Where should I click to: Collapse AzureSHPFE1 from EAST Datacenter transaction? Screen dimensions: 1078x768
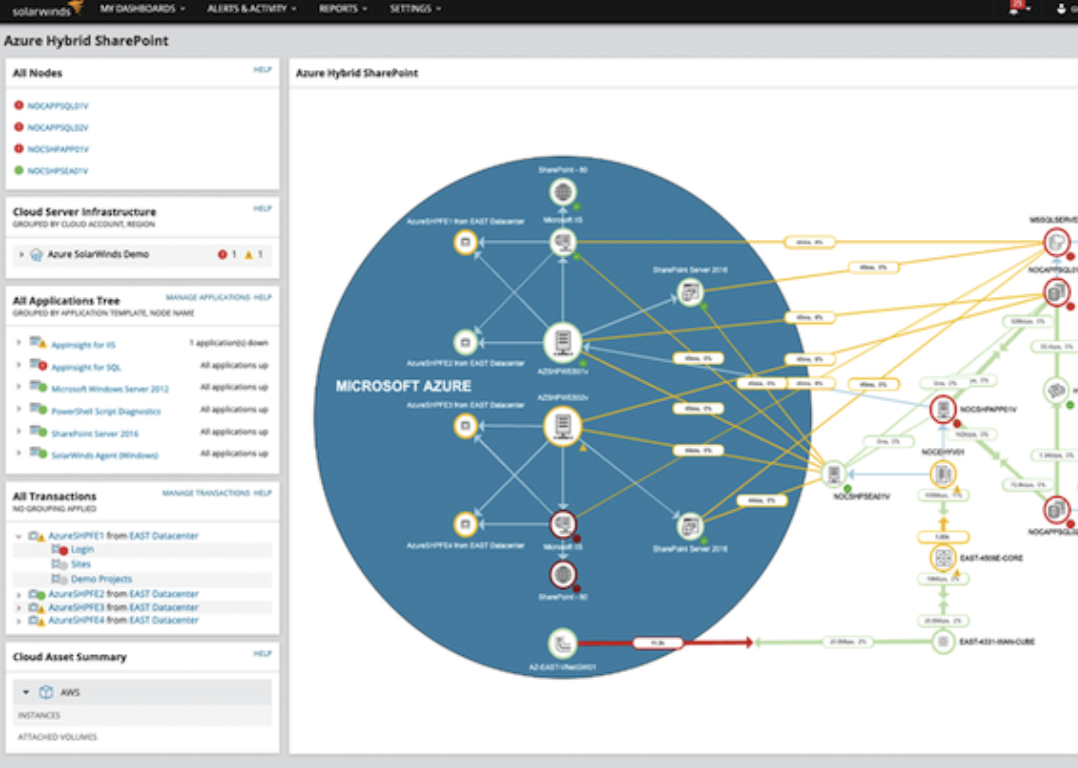(19, 536)
